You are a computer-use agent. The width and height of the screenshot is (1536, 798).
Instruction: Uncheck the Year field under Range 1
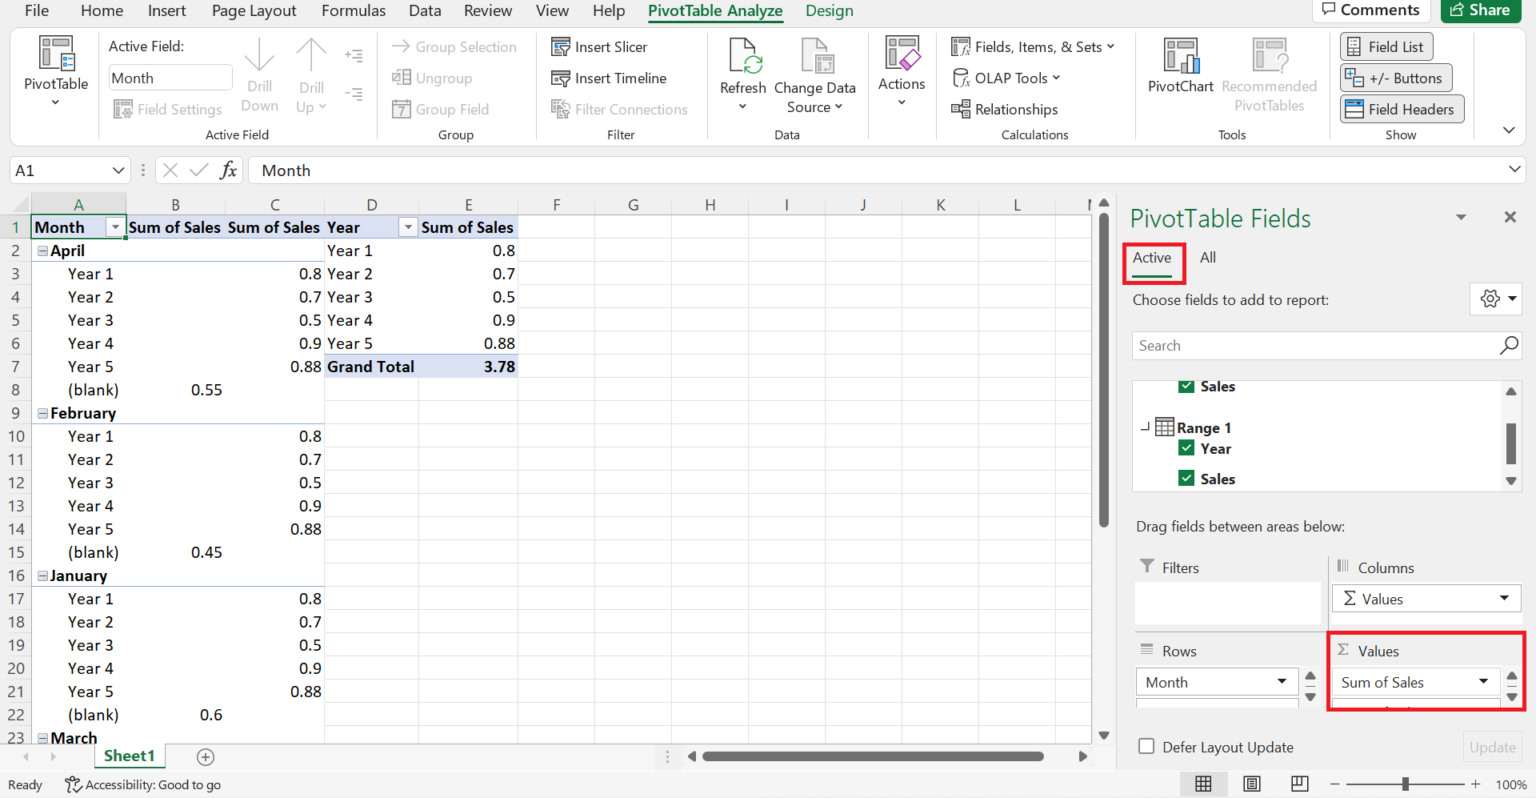point(1186,449)
